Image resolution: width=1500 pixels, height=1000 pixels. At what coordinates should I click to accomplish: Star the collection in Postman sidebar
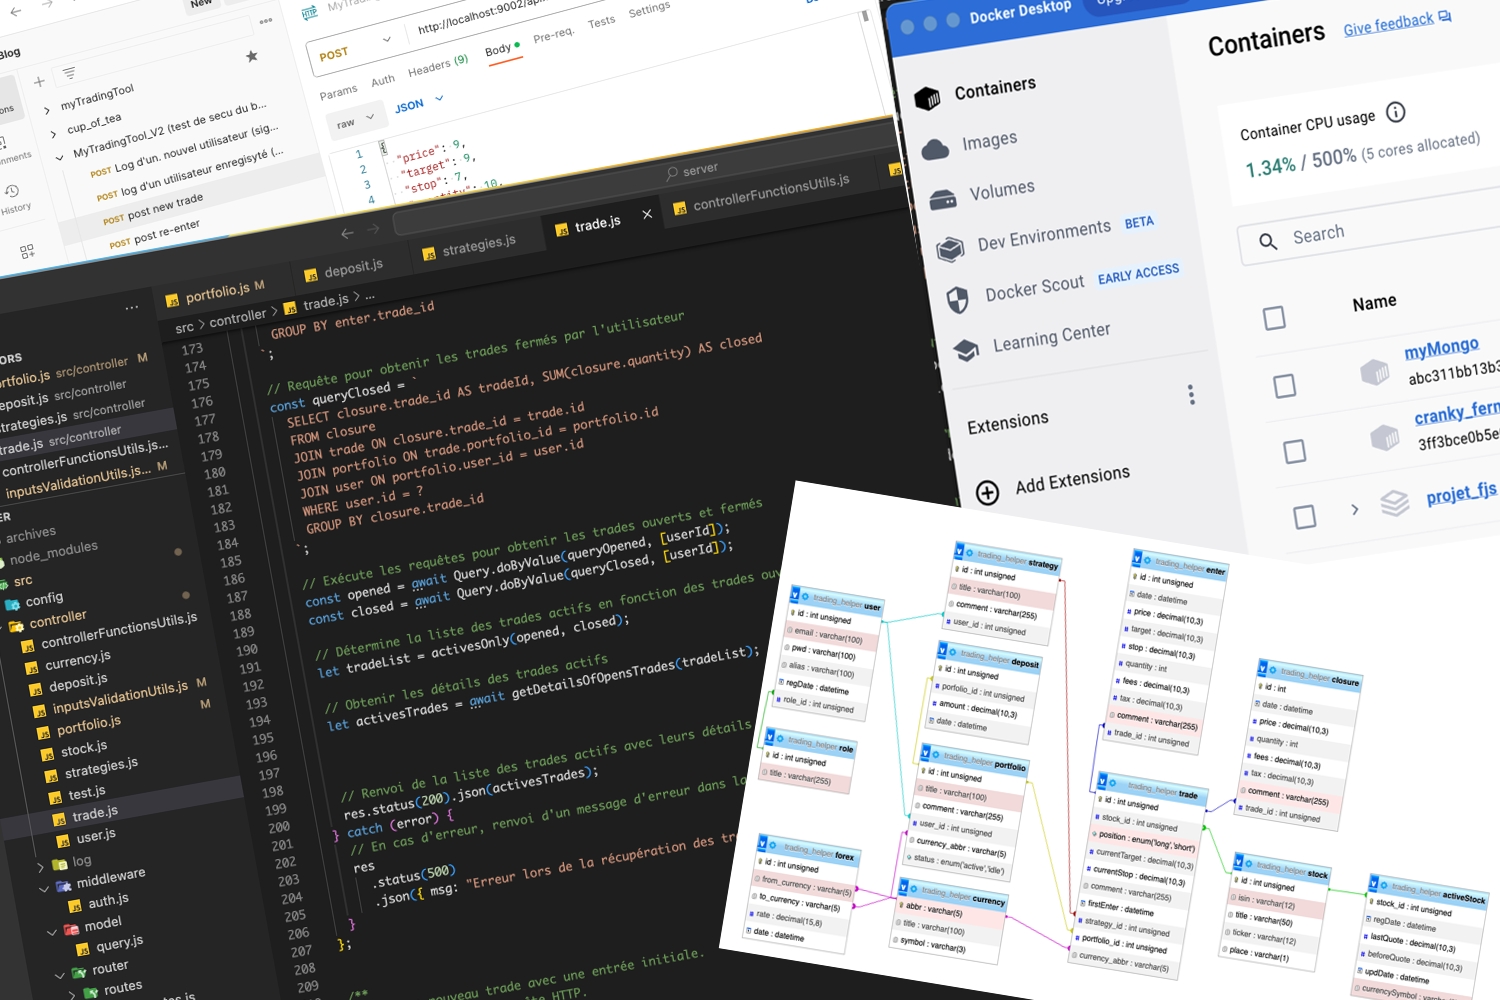(252, 57)
